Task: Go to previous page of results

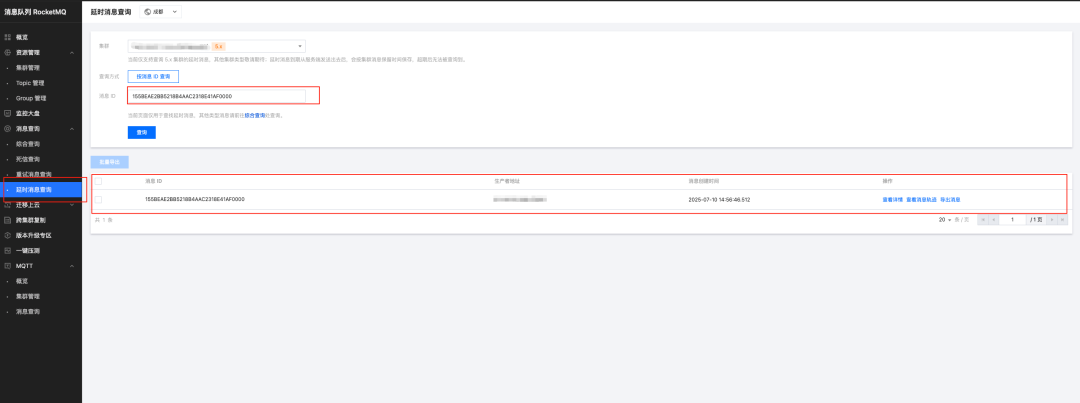Action: [x=994, y=220]
